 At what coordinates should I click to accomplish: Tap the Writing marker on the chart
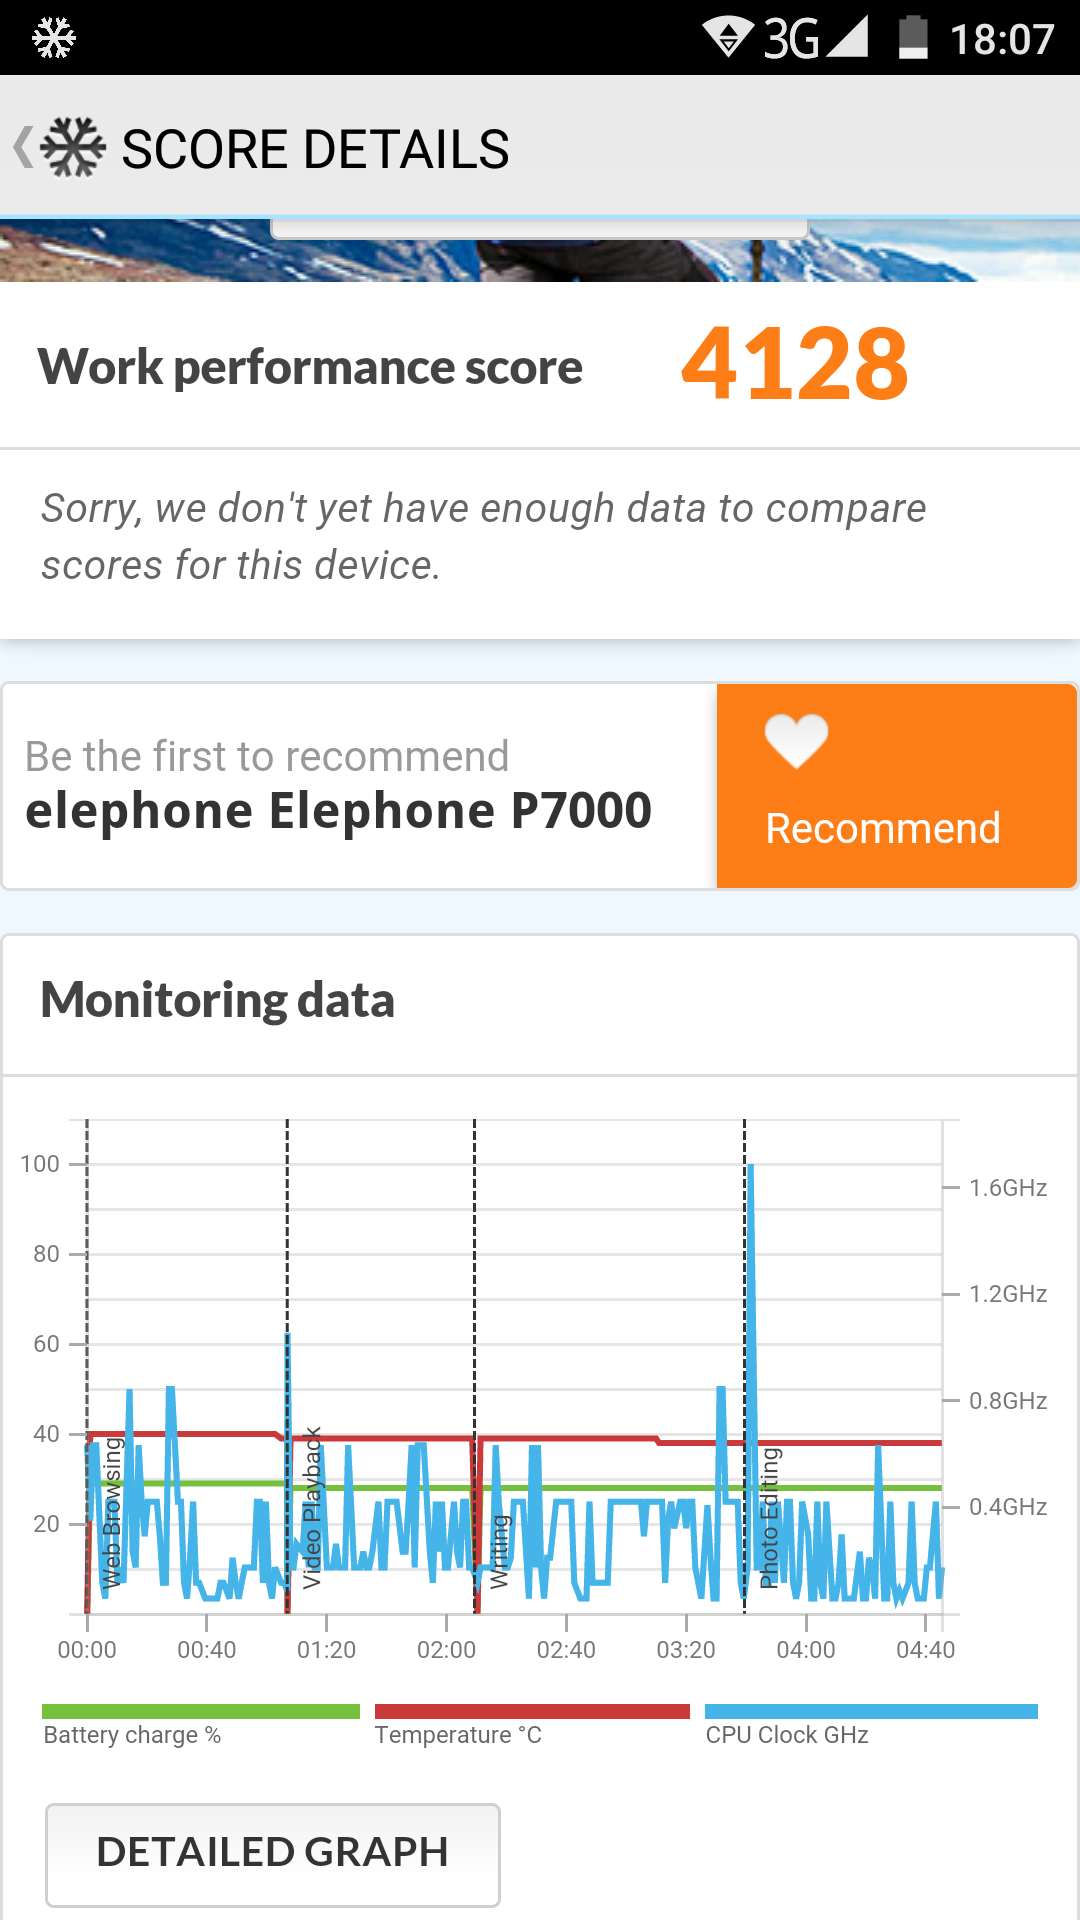pyautogui.click(x=499, y=1552)
